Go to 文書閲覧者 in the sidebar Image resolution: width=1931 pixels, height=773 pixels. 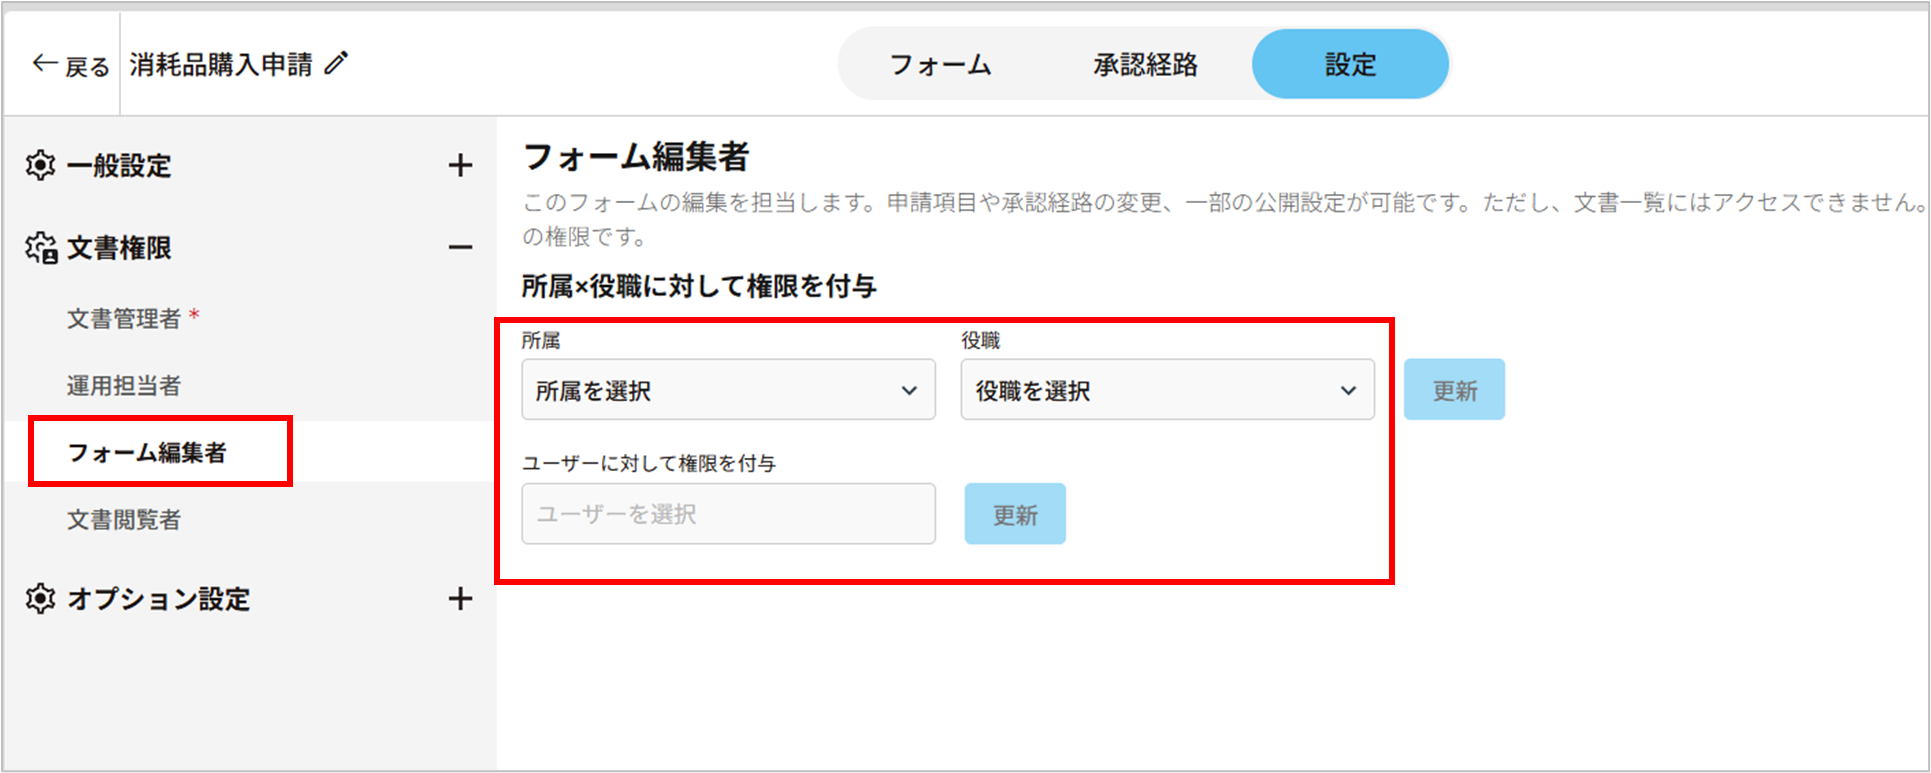(124, 520)
